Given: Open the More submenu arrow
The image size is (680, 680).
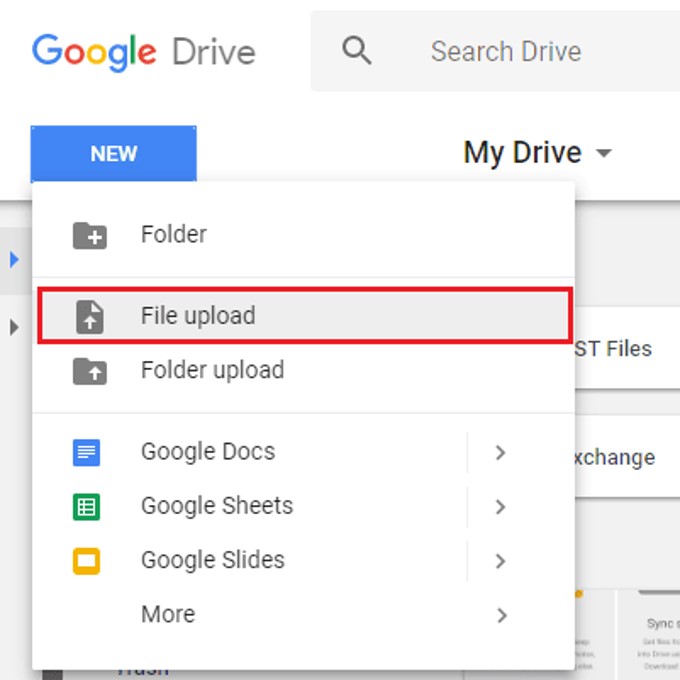Looking at the screenshot, I should pyautogui.click(x=502, y=615).
